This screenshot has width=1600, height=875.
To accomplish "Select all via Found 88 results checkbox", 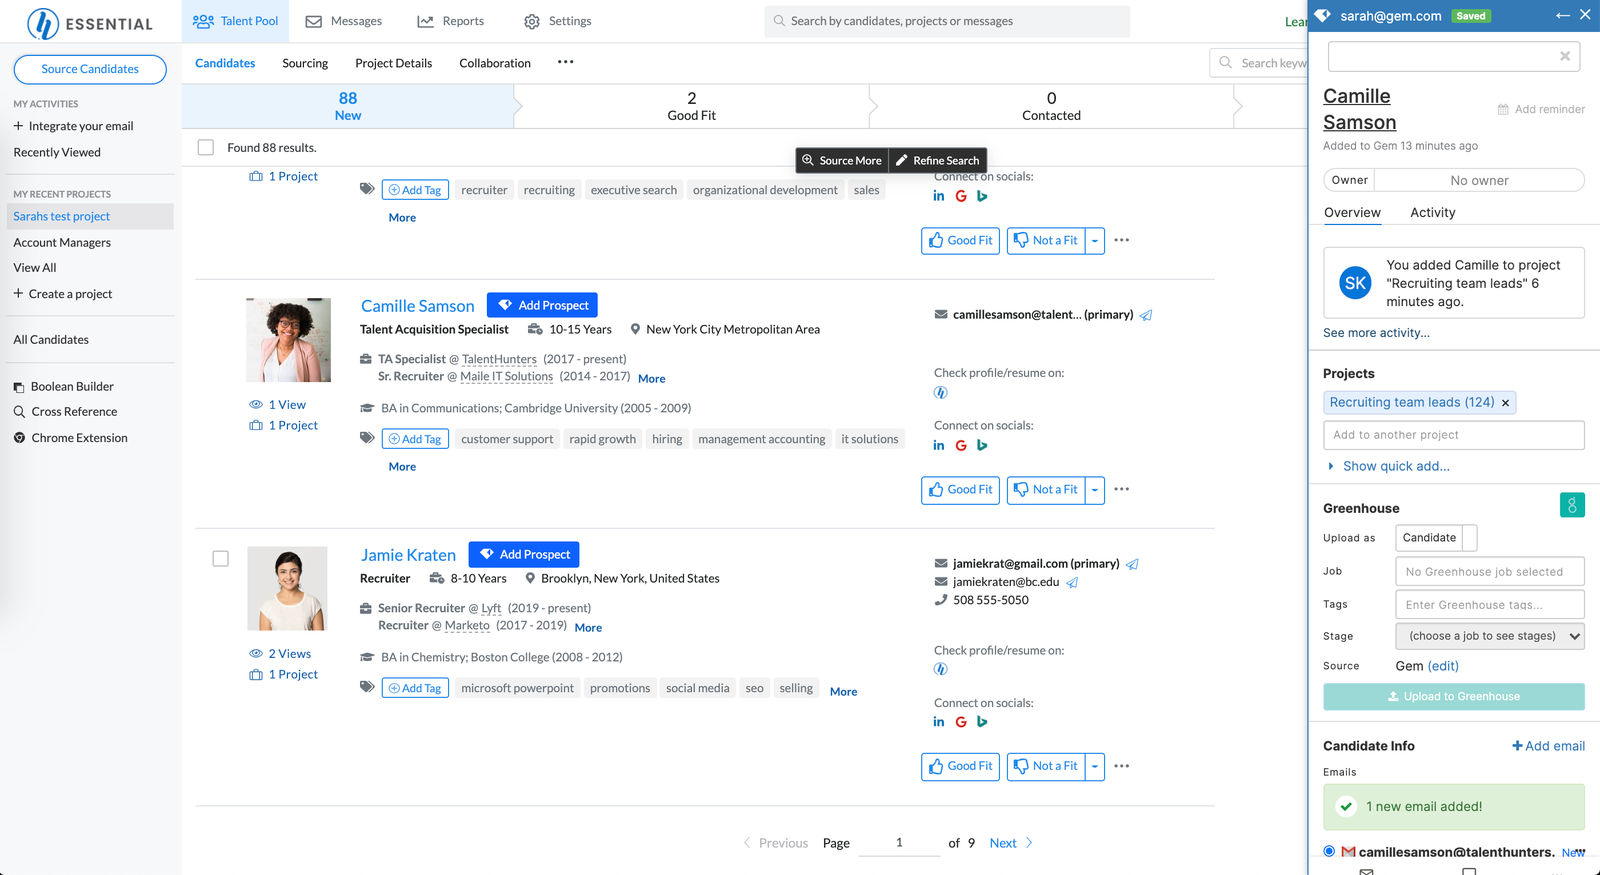I will 206,147.
